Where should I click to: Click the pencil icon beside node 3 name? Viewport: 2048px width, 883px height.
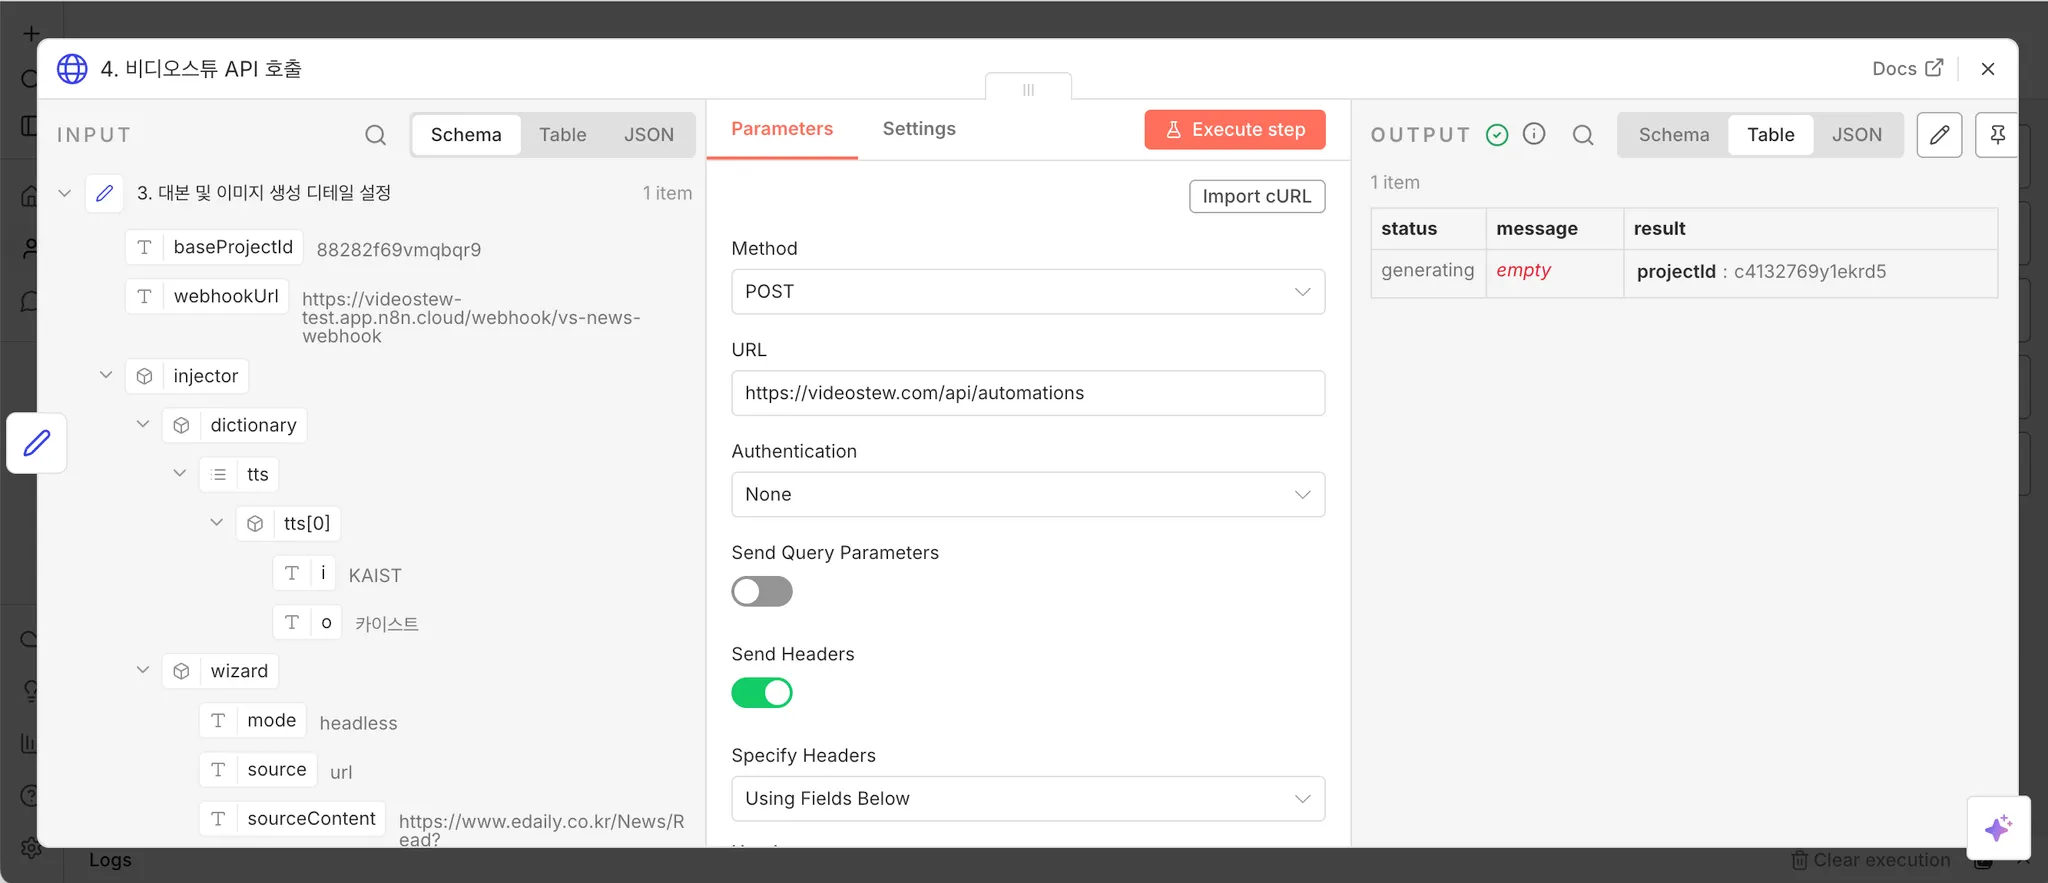(x=105, y=193)
